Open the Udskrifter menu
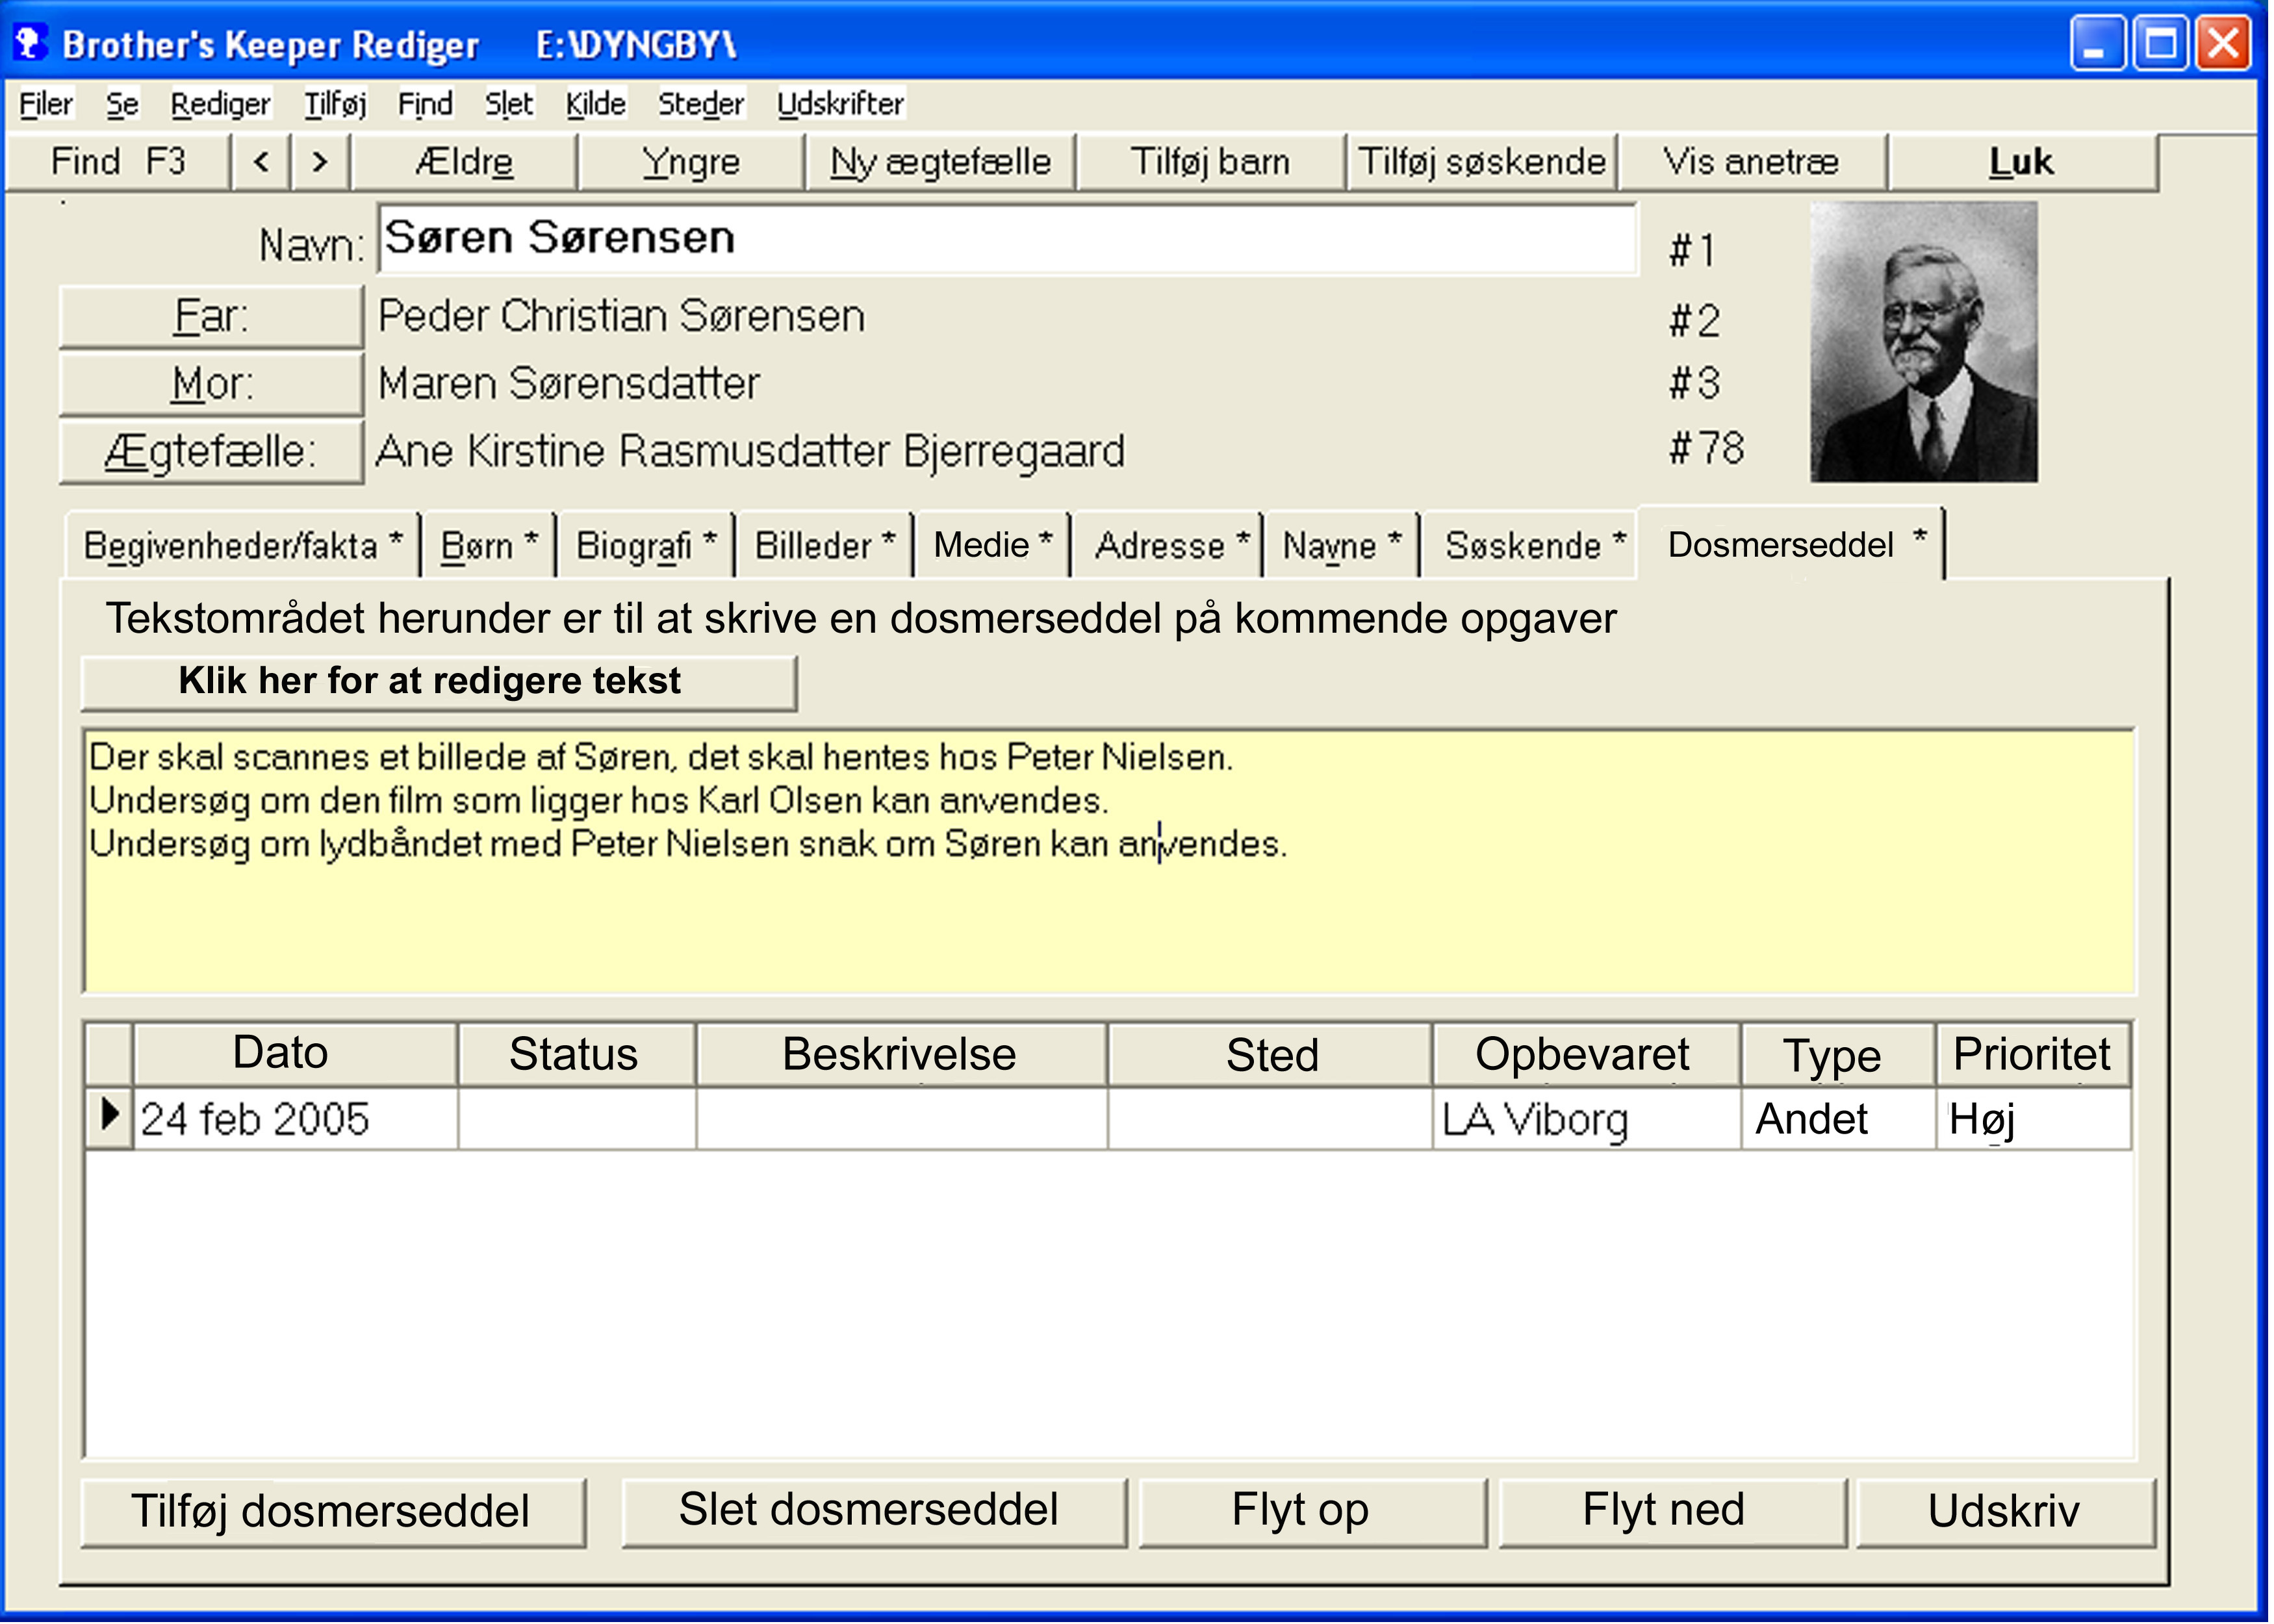2274x1624 pixels. click(x=840, y=104)
